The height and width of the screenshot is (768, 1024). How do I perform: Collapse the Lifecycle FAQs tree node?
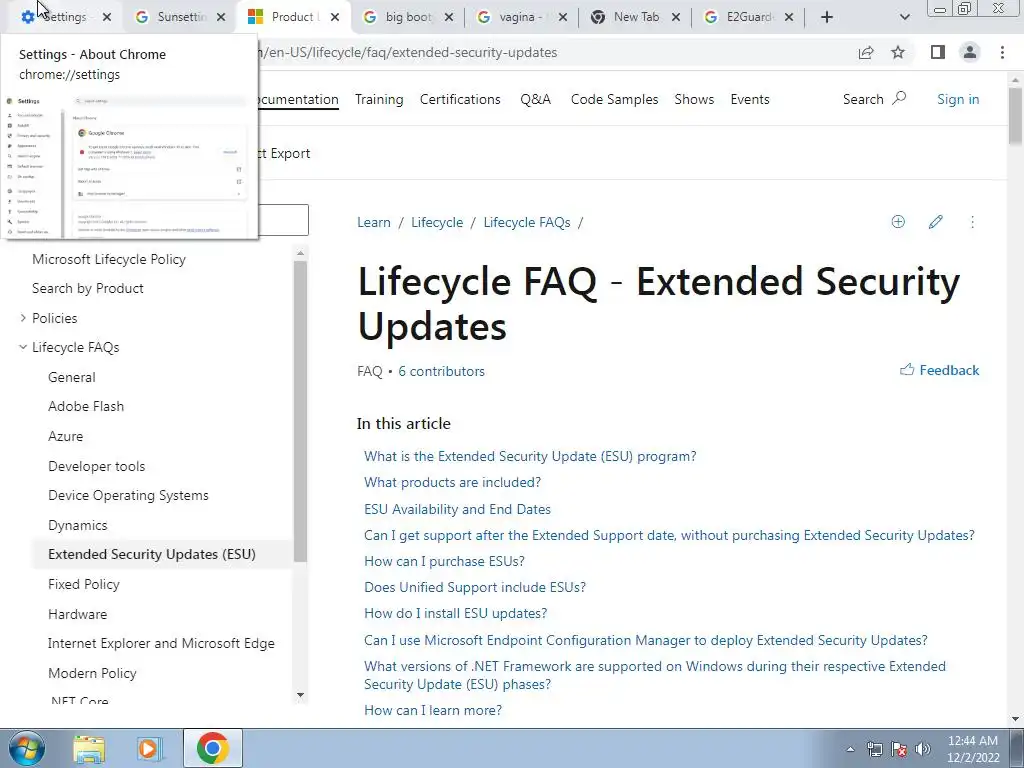pyautogui.click(x=24, y=347)
